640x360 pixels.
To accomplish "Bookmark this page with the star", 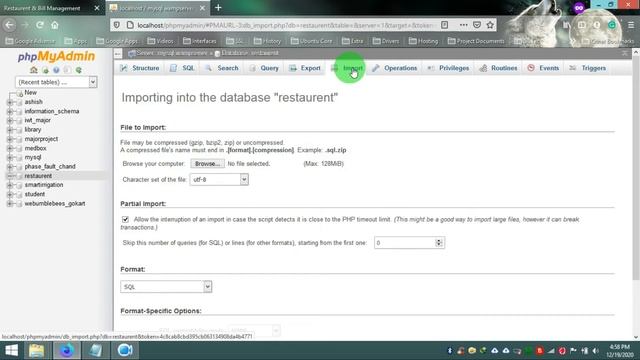I will tap(490, 25).
